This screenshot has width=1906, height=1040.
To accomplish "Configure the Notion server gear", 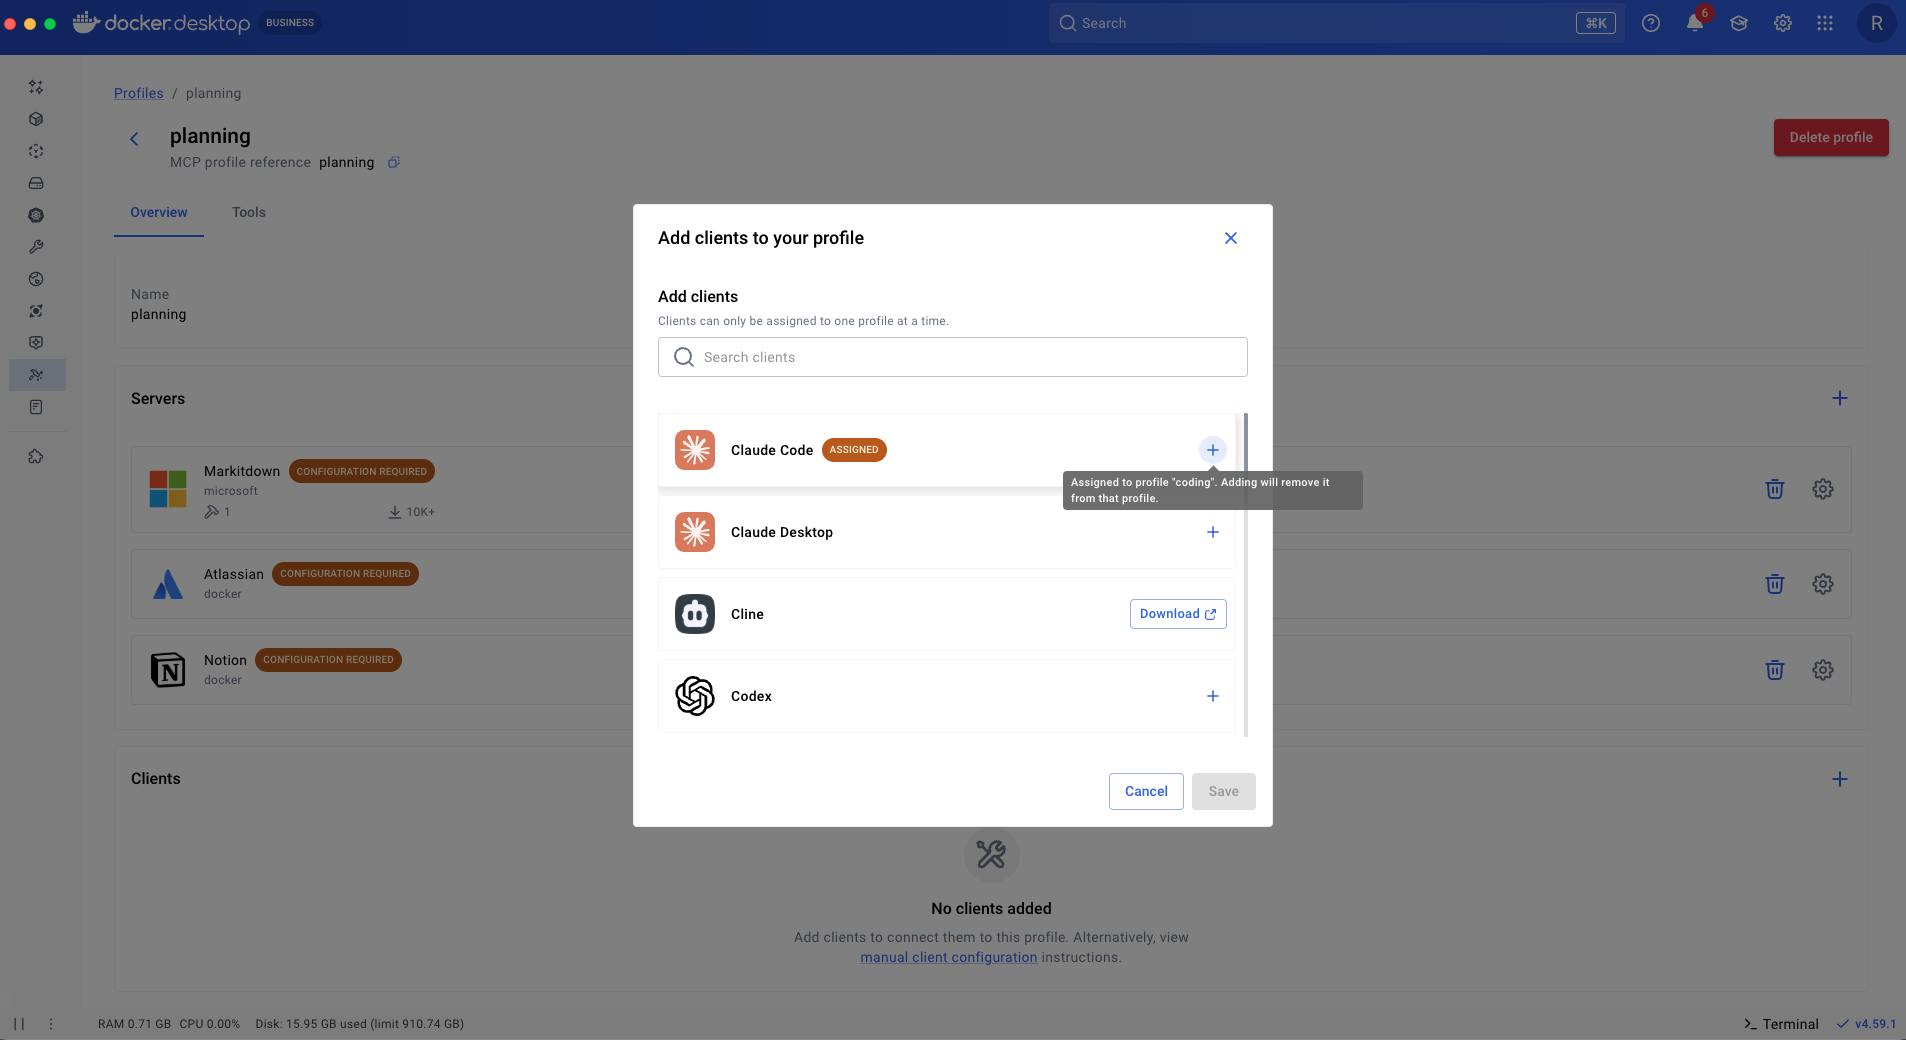I will click(1823, 670).
